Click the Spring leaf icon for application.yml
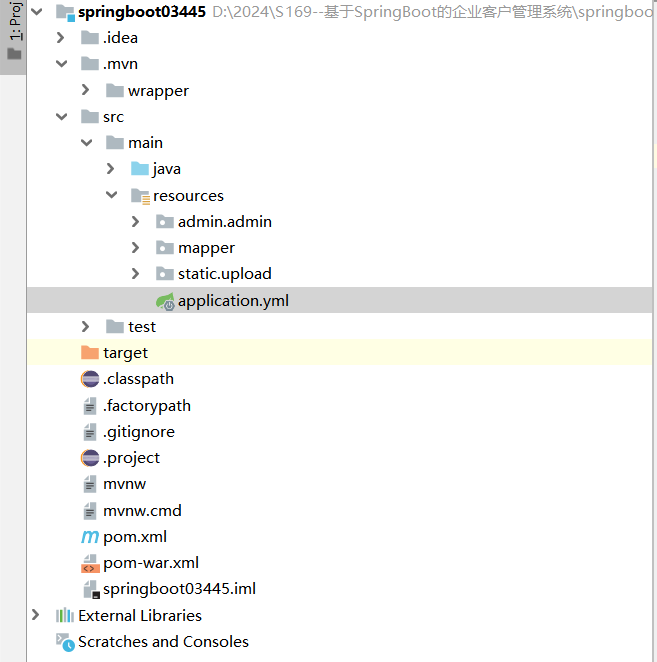This screenshot has height=662, width=657. (164, 300)
